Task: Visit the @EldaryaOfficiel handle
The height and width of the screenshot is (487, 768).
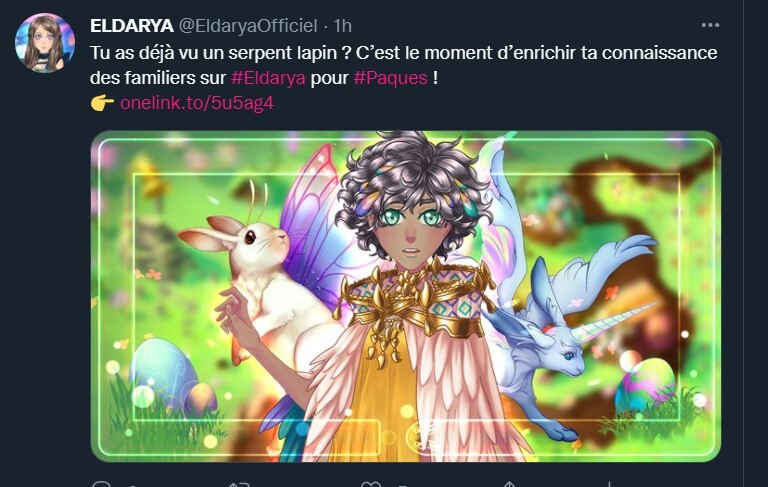Action: click(247, 25)
